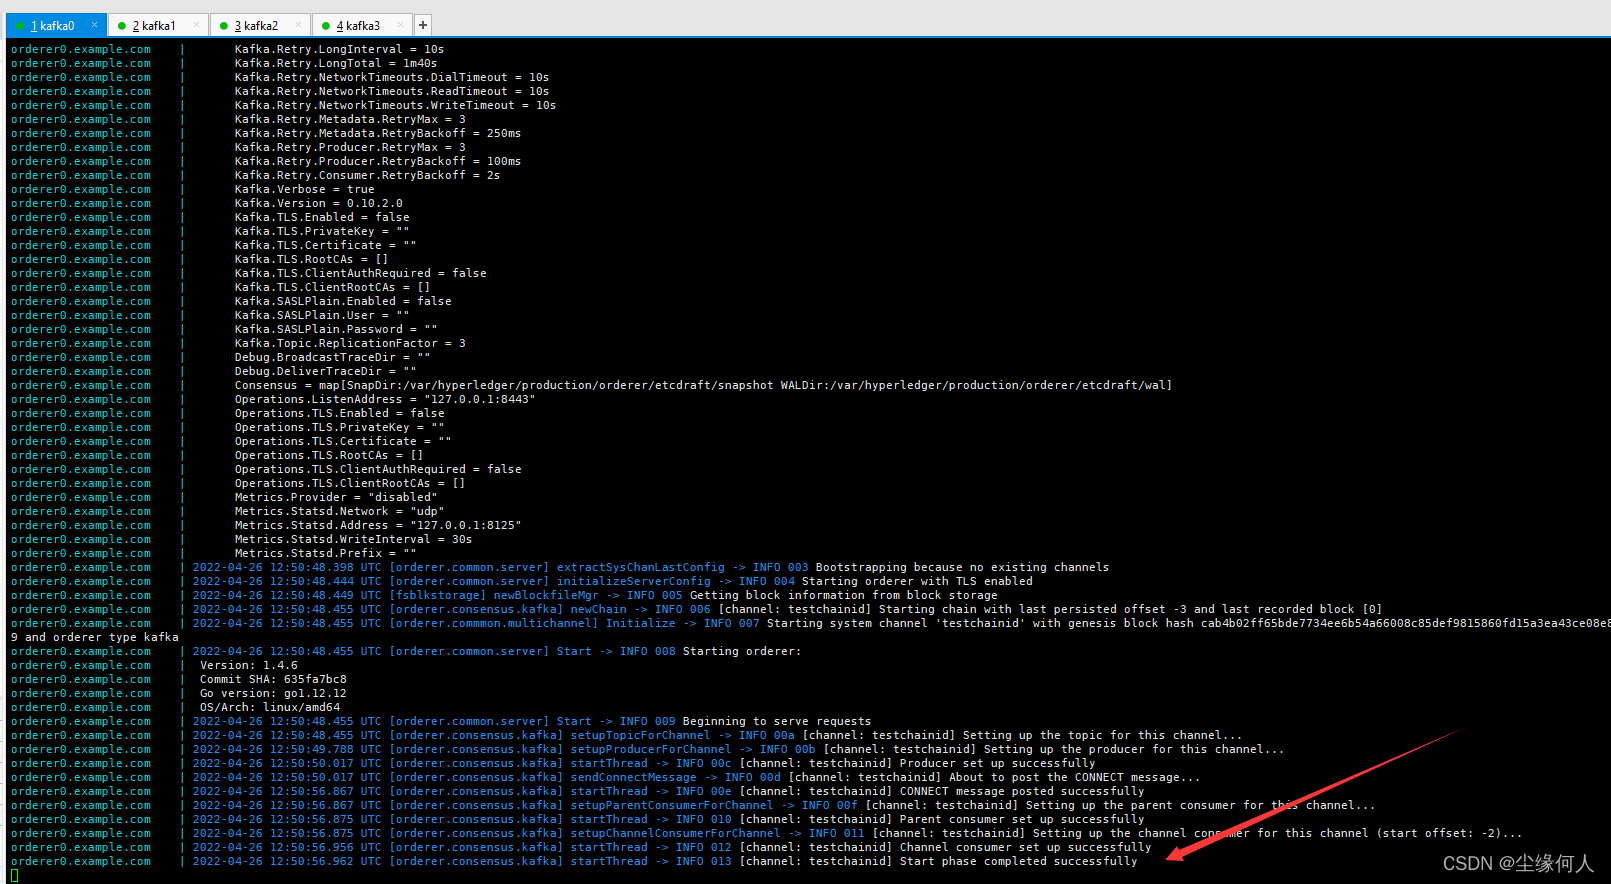Screen dimensions: 1611x884
Task: Click the 'Kafka.Retry.NetworkTimeouts.WriteTimeout = 10s' line
Action: [395, 105]
